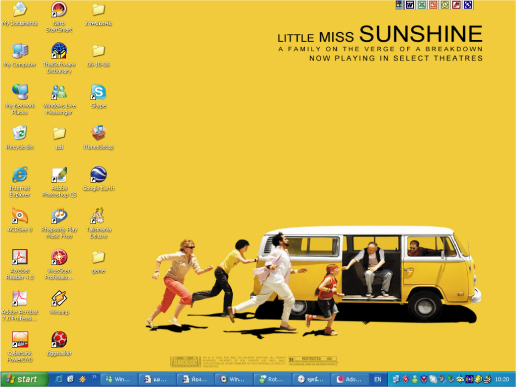Open the Skype desktop shortcut
The height and width of the screenshot is (387, 516).
(x=98, y=97)
